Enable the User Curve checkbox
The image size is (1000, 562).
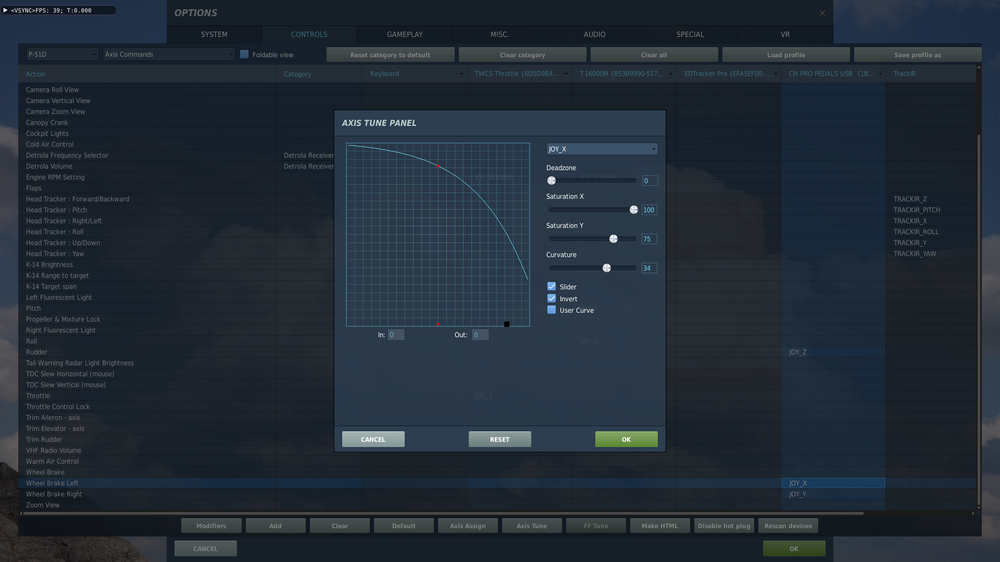pyautogui.click(x=552, y=310)
